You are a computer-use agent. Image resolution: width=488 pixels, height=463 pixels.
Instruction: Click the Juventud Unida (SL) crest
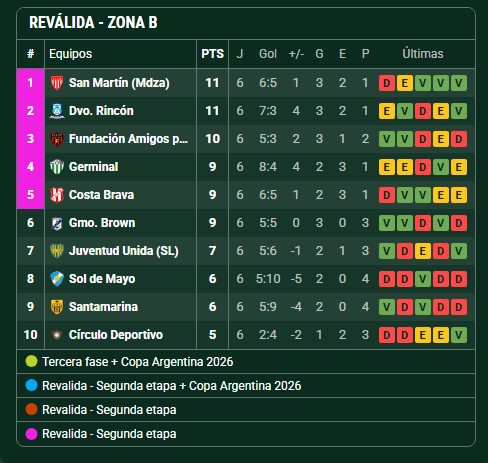pyautogui.click(x=57, y=251)
